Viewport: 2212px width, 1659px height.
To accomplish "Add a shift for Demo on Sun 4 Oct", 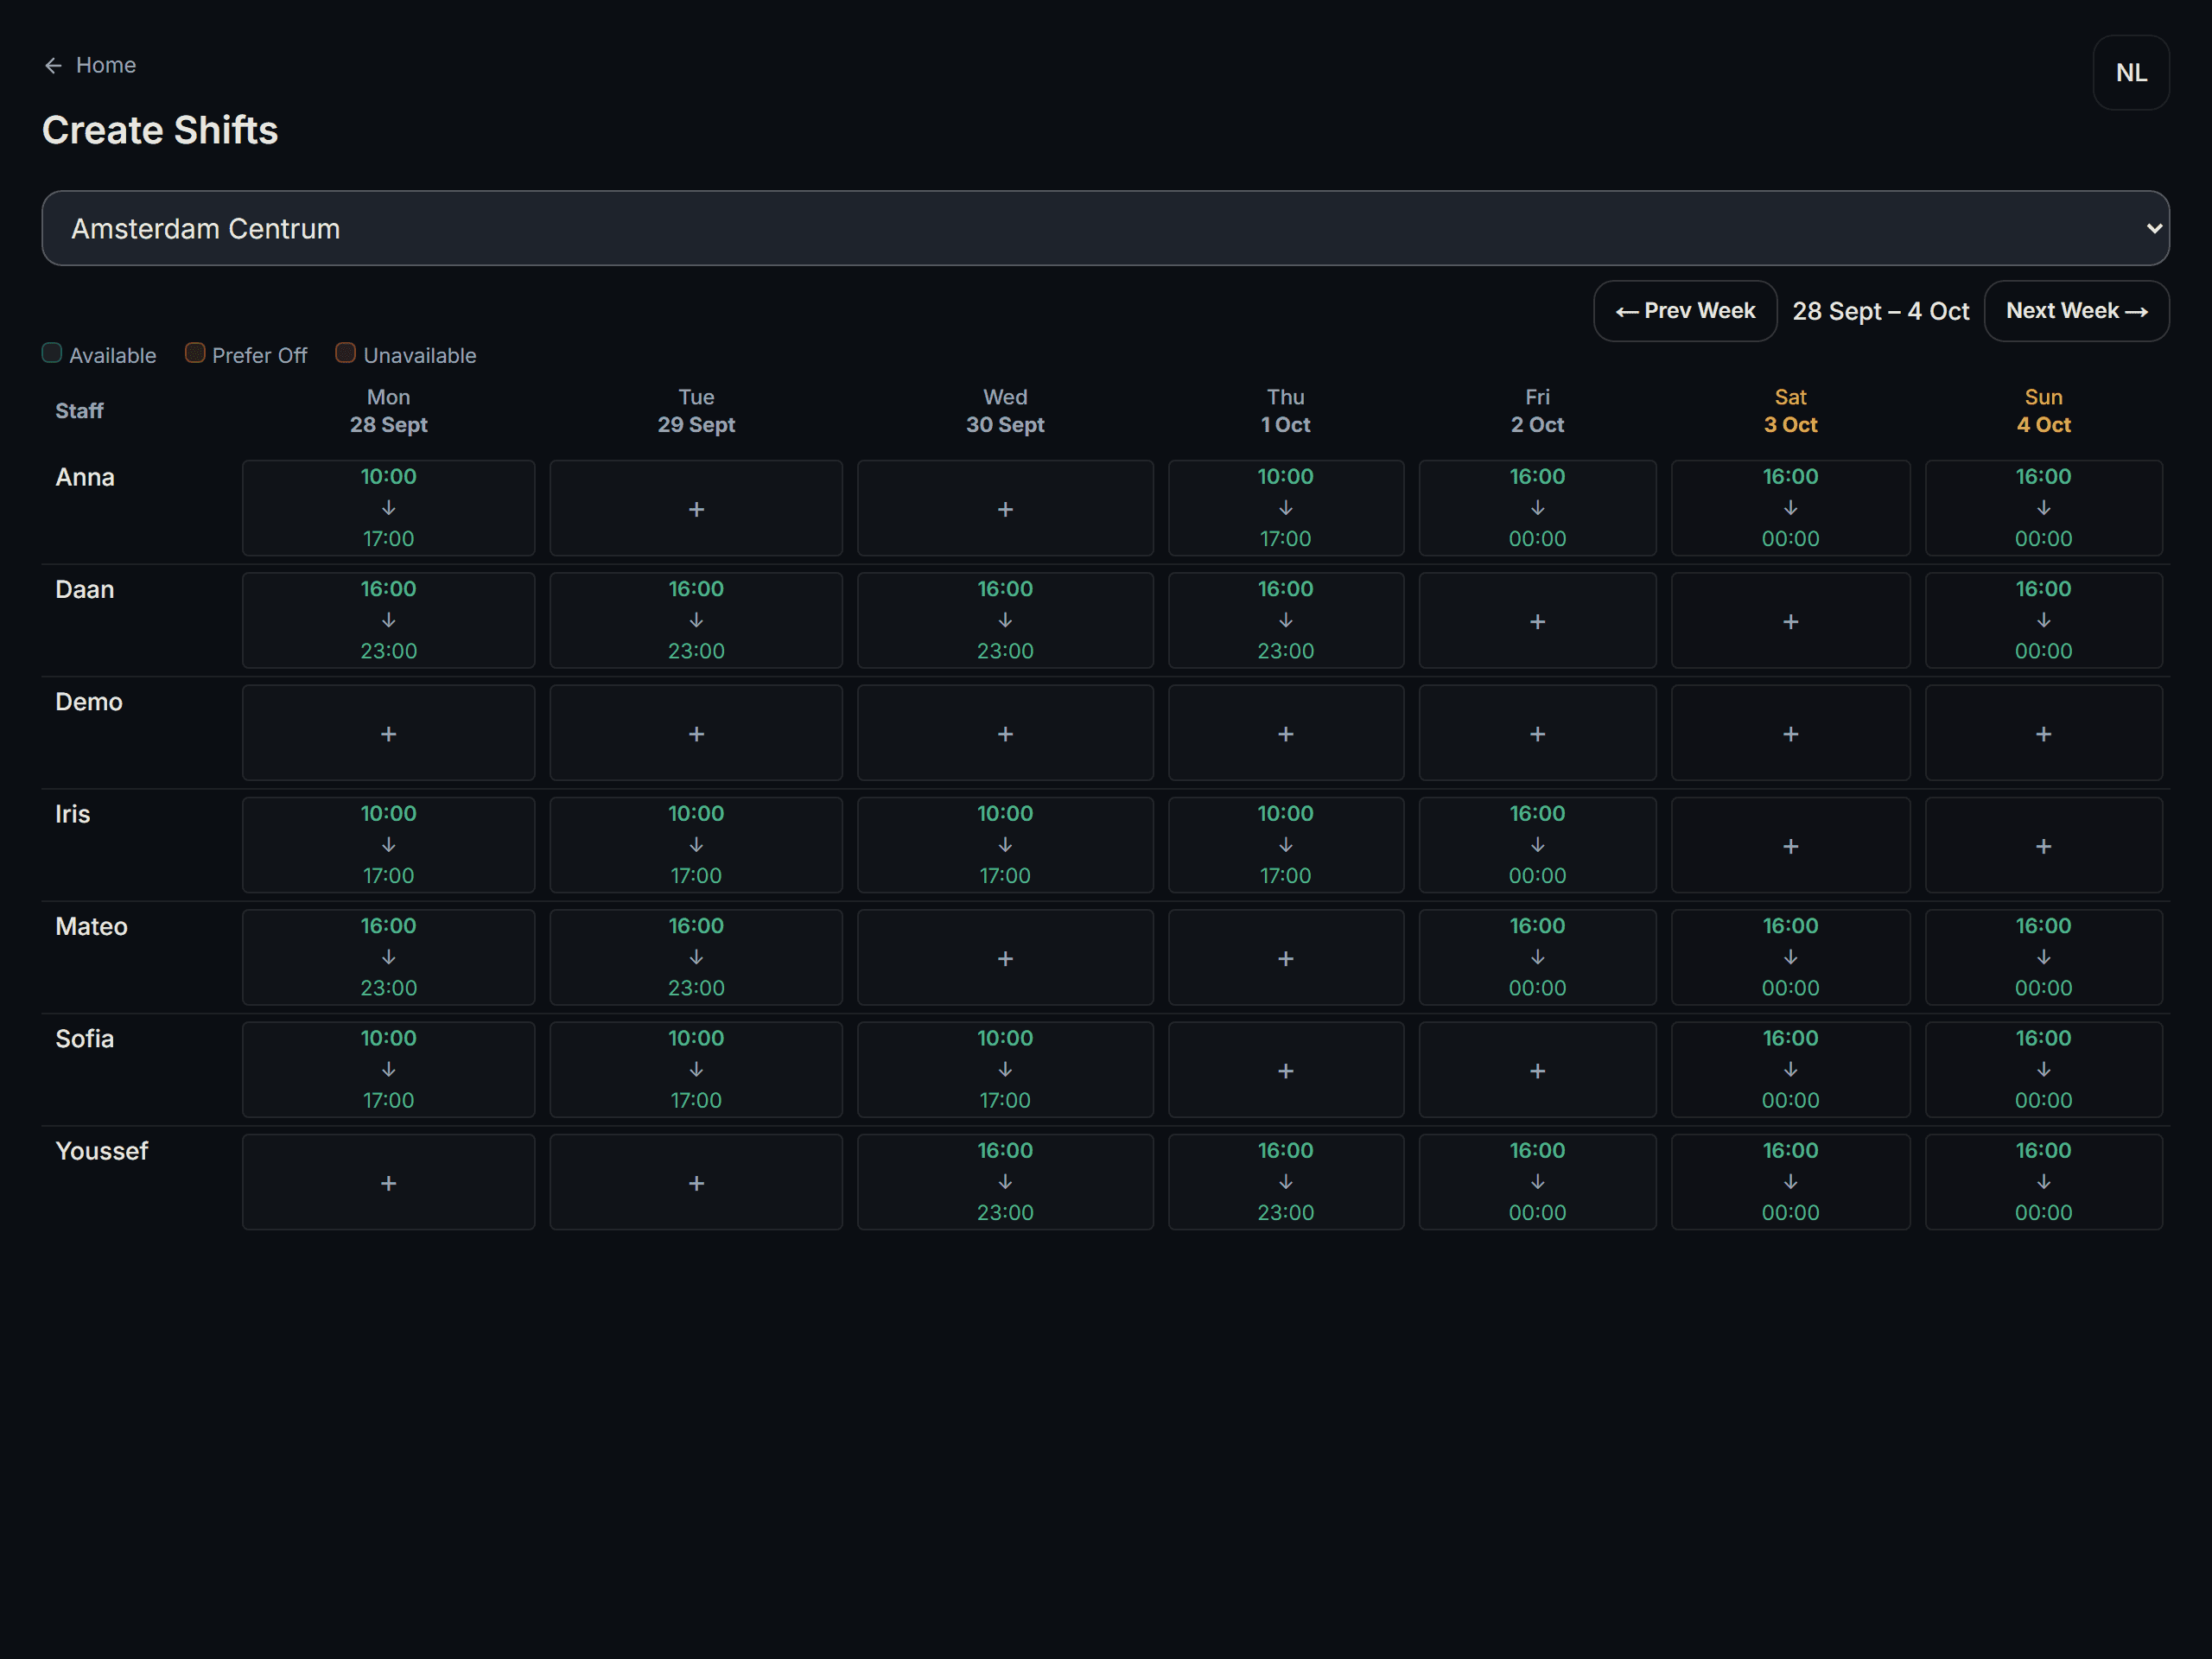I will [2044, 733].
